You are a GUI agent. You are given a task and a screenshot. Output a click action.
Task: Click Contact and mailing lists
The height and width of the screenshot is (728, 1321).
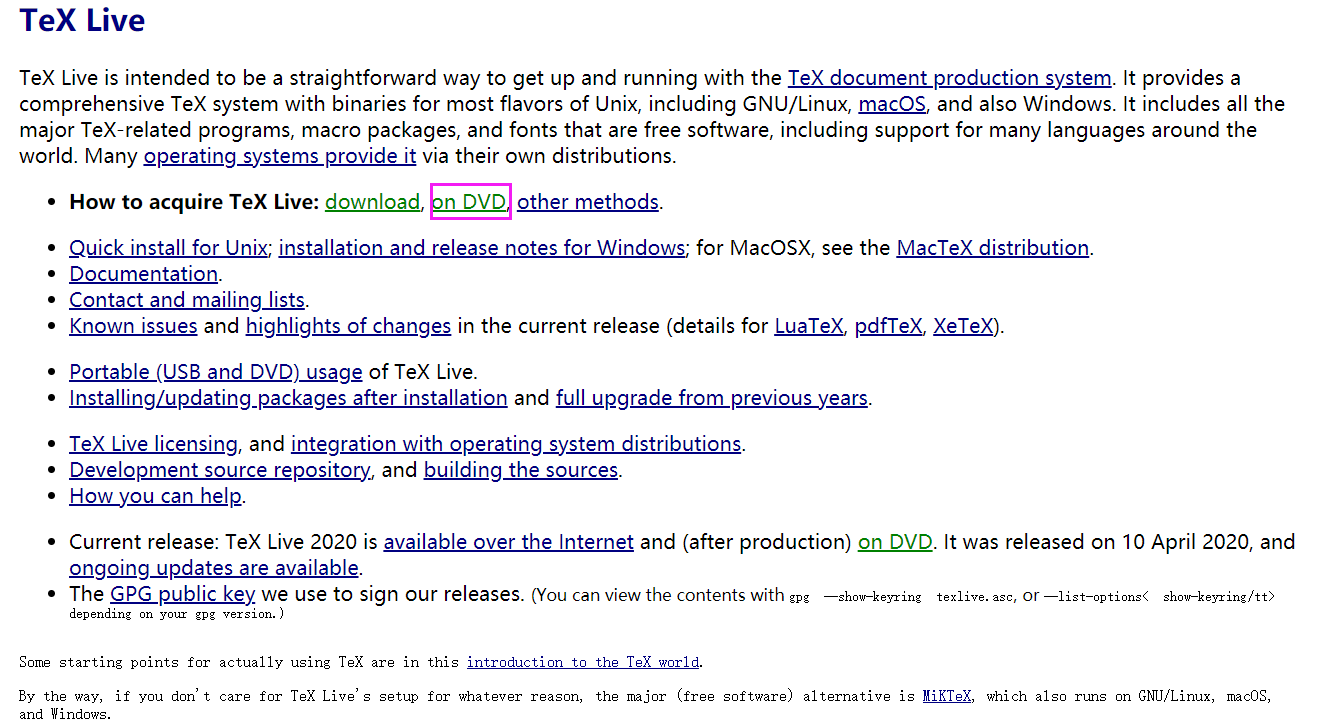[186, 299]
